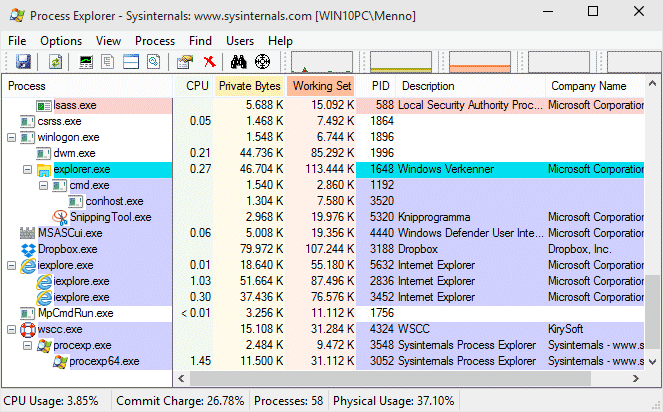
Task: Sort by Company Name column header
Action: click(x=595, y=86)
